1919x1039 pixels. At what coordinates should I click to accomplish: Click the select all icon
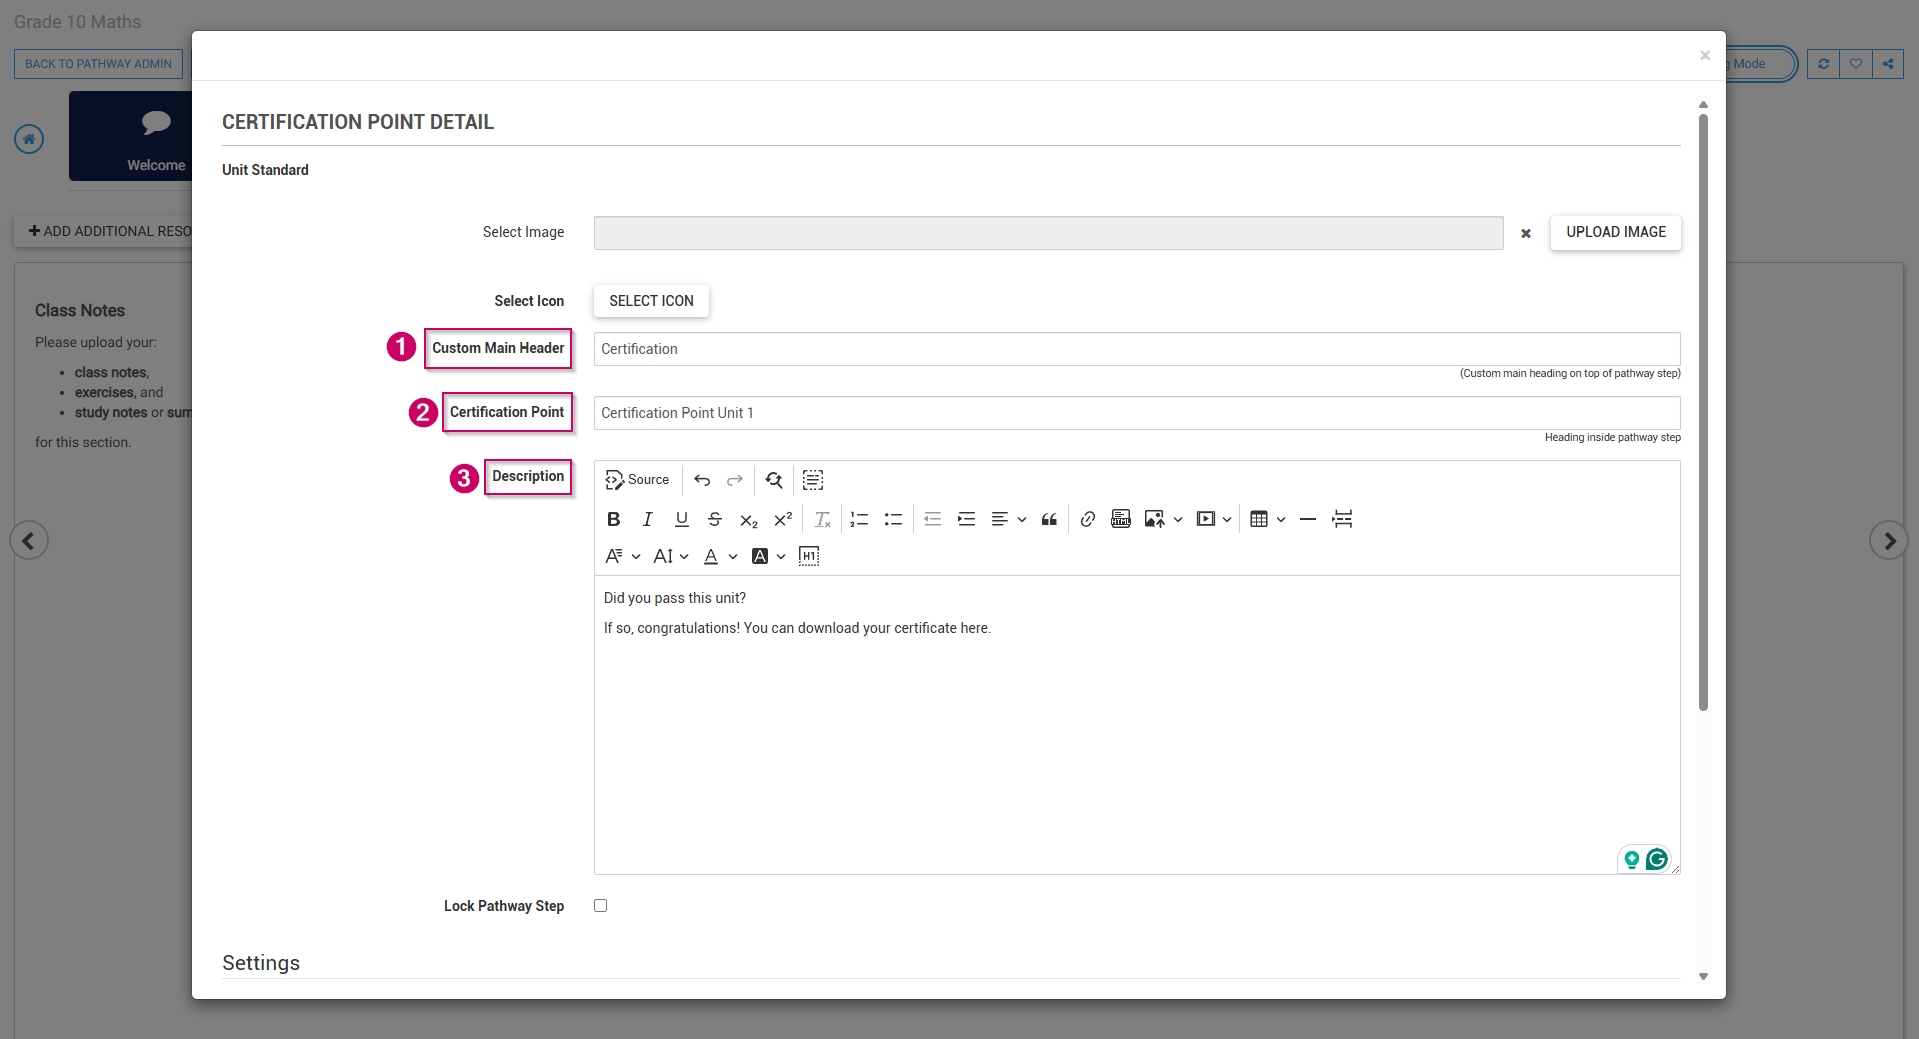pos(813,480)
